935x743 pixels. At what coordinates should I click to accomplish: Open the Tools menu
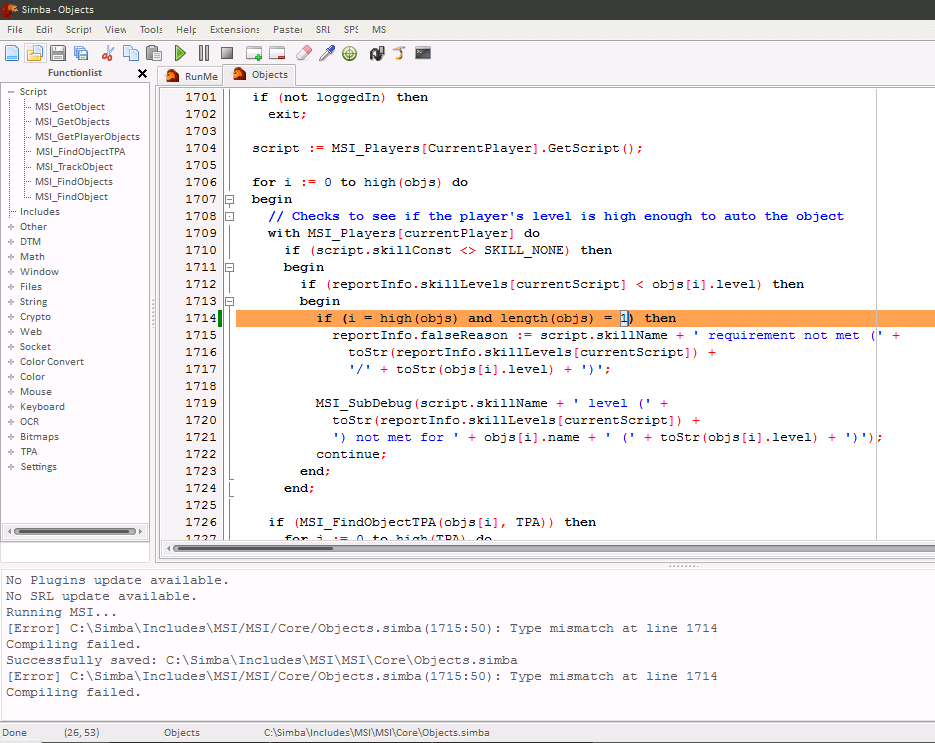151,30
